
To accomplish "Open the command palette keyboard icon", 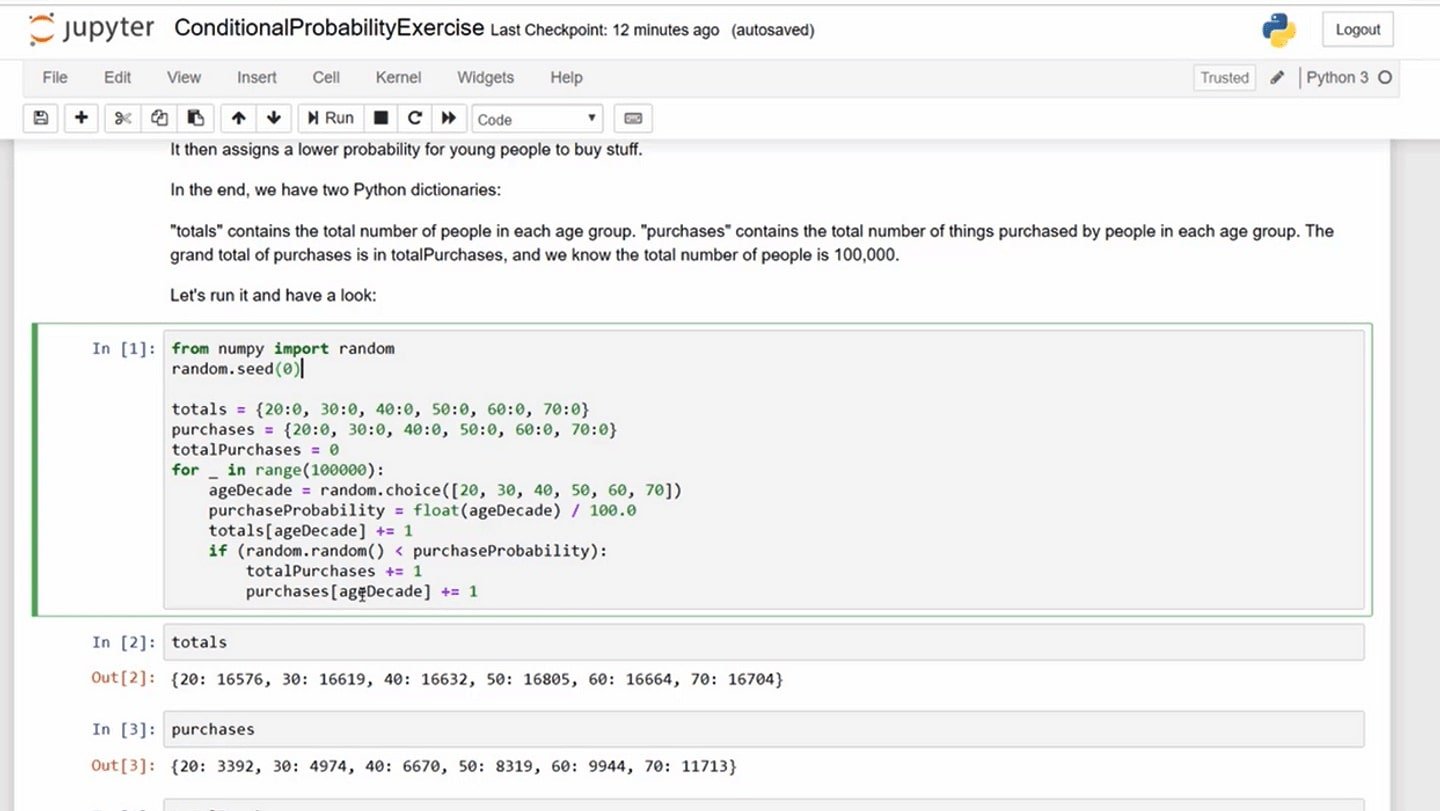I will 633,118.
